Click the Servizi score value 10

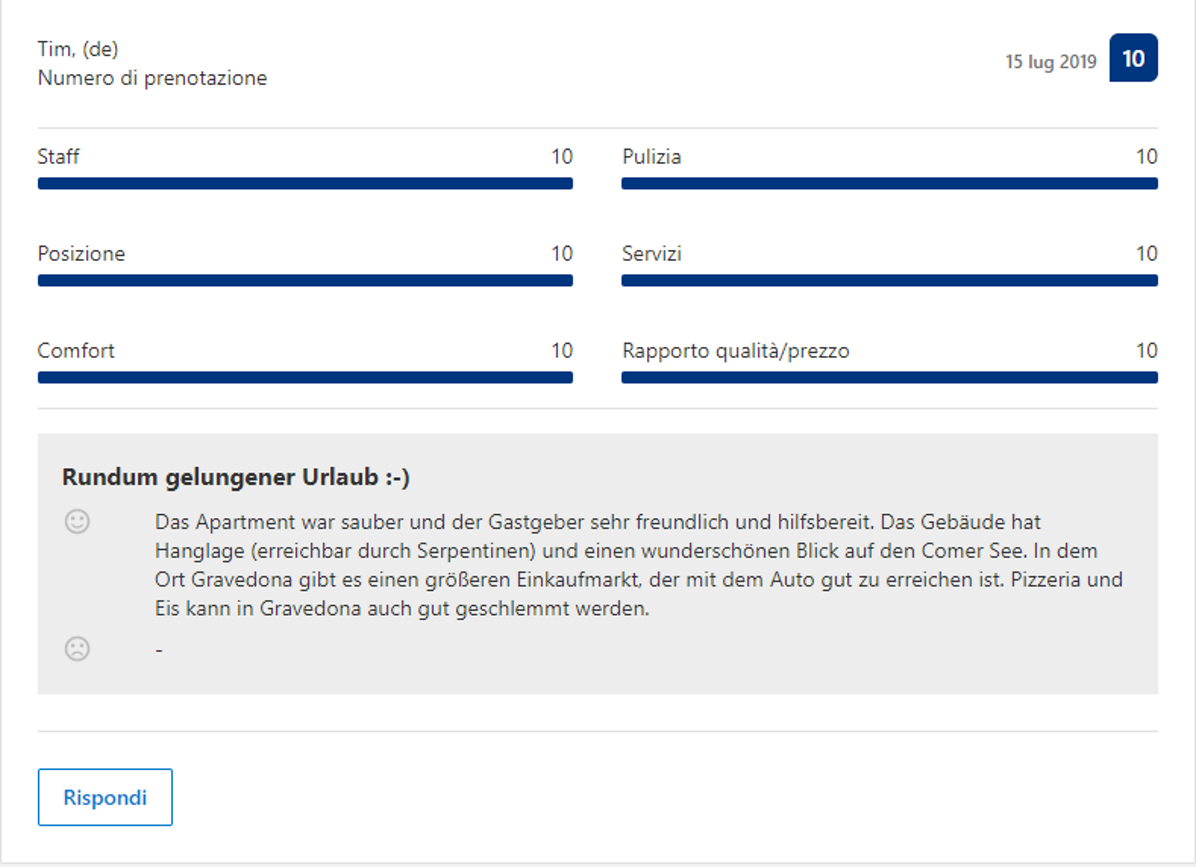[1146, 254]
